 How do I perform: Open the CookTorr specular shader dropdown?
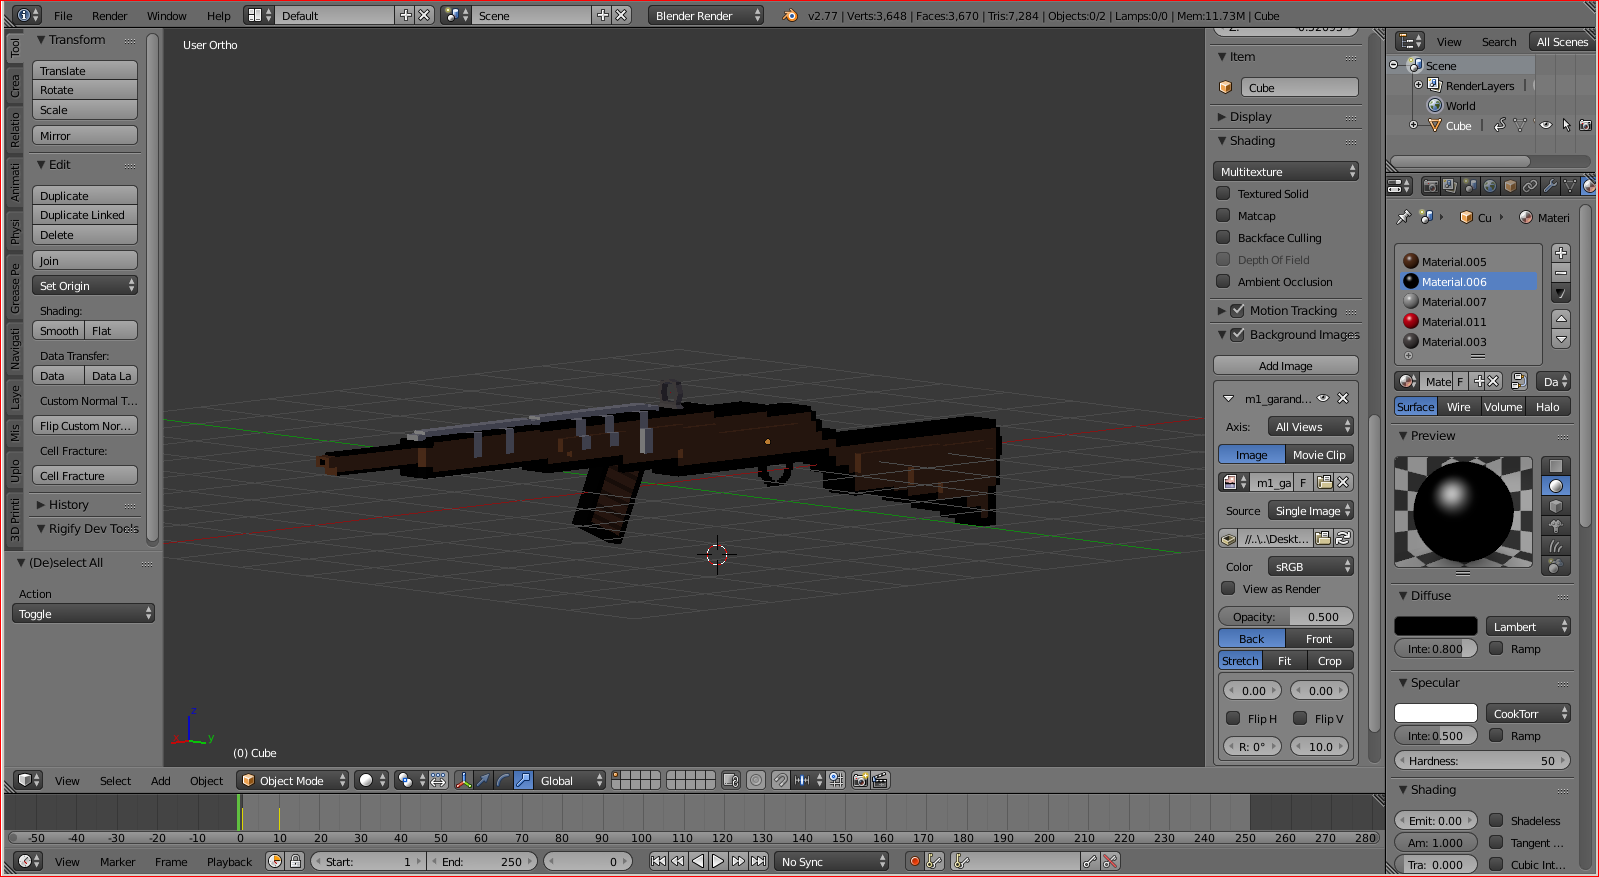click(1528, 713)
